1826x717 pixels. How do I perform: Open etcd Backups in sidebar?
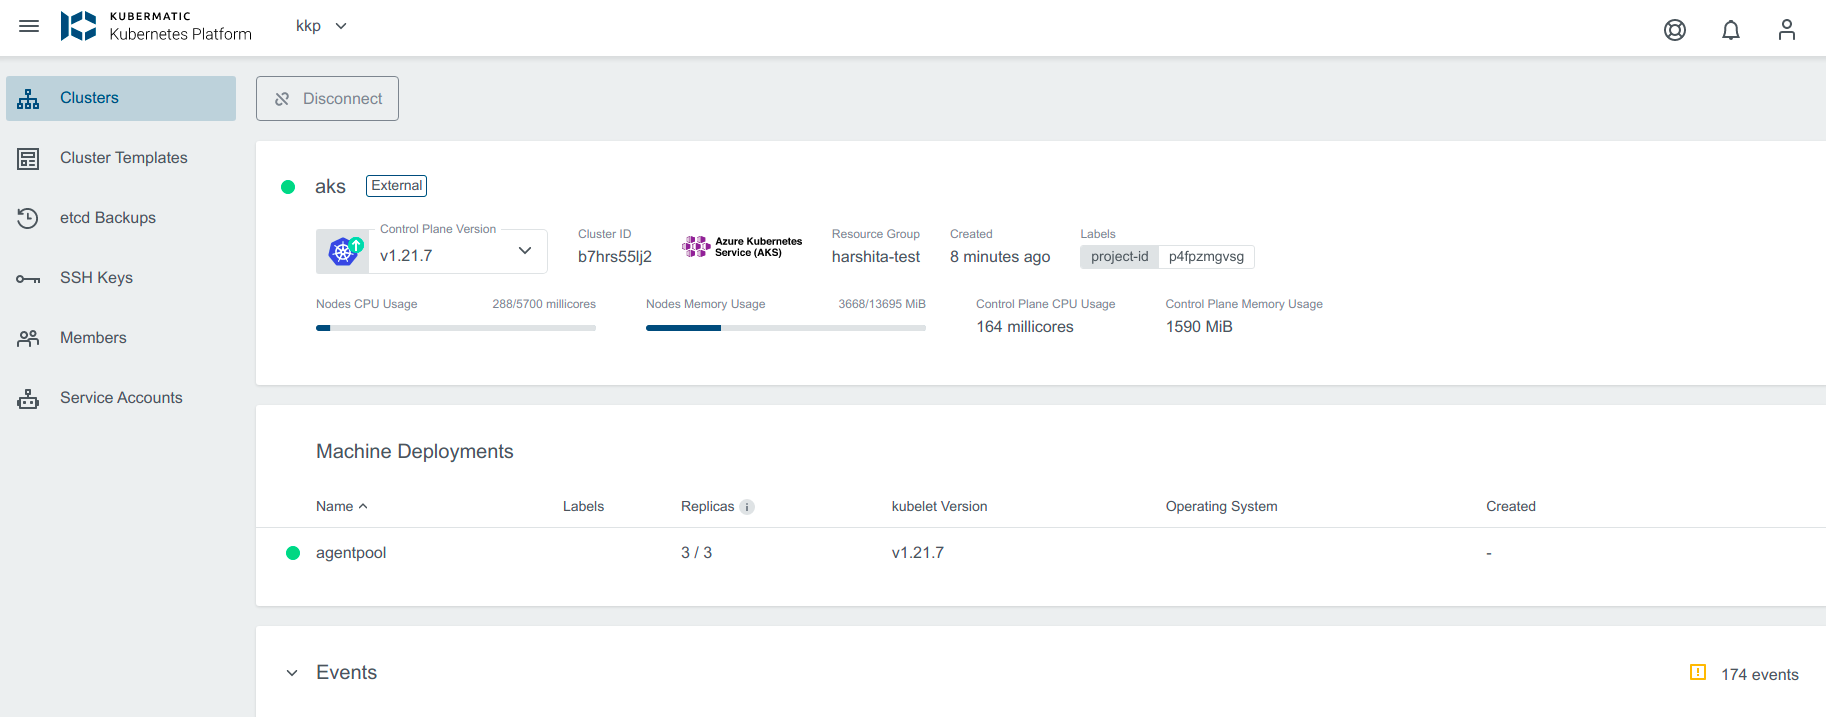[x=108, y=218]
